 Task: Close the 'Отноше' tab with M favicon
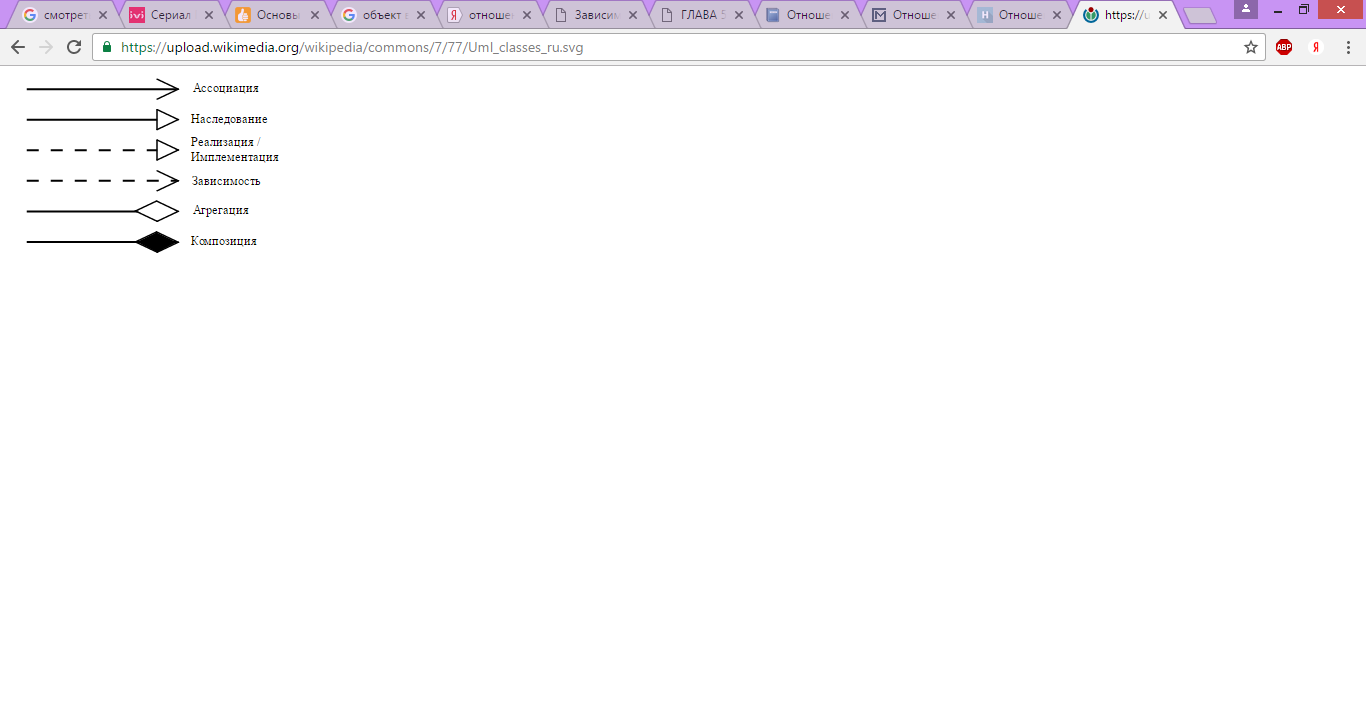click(951, 15)
